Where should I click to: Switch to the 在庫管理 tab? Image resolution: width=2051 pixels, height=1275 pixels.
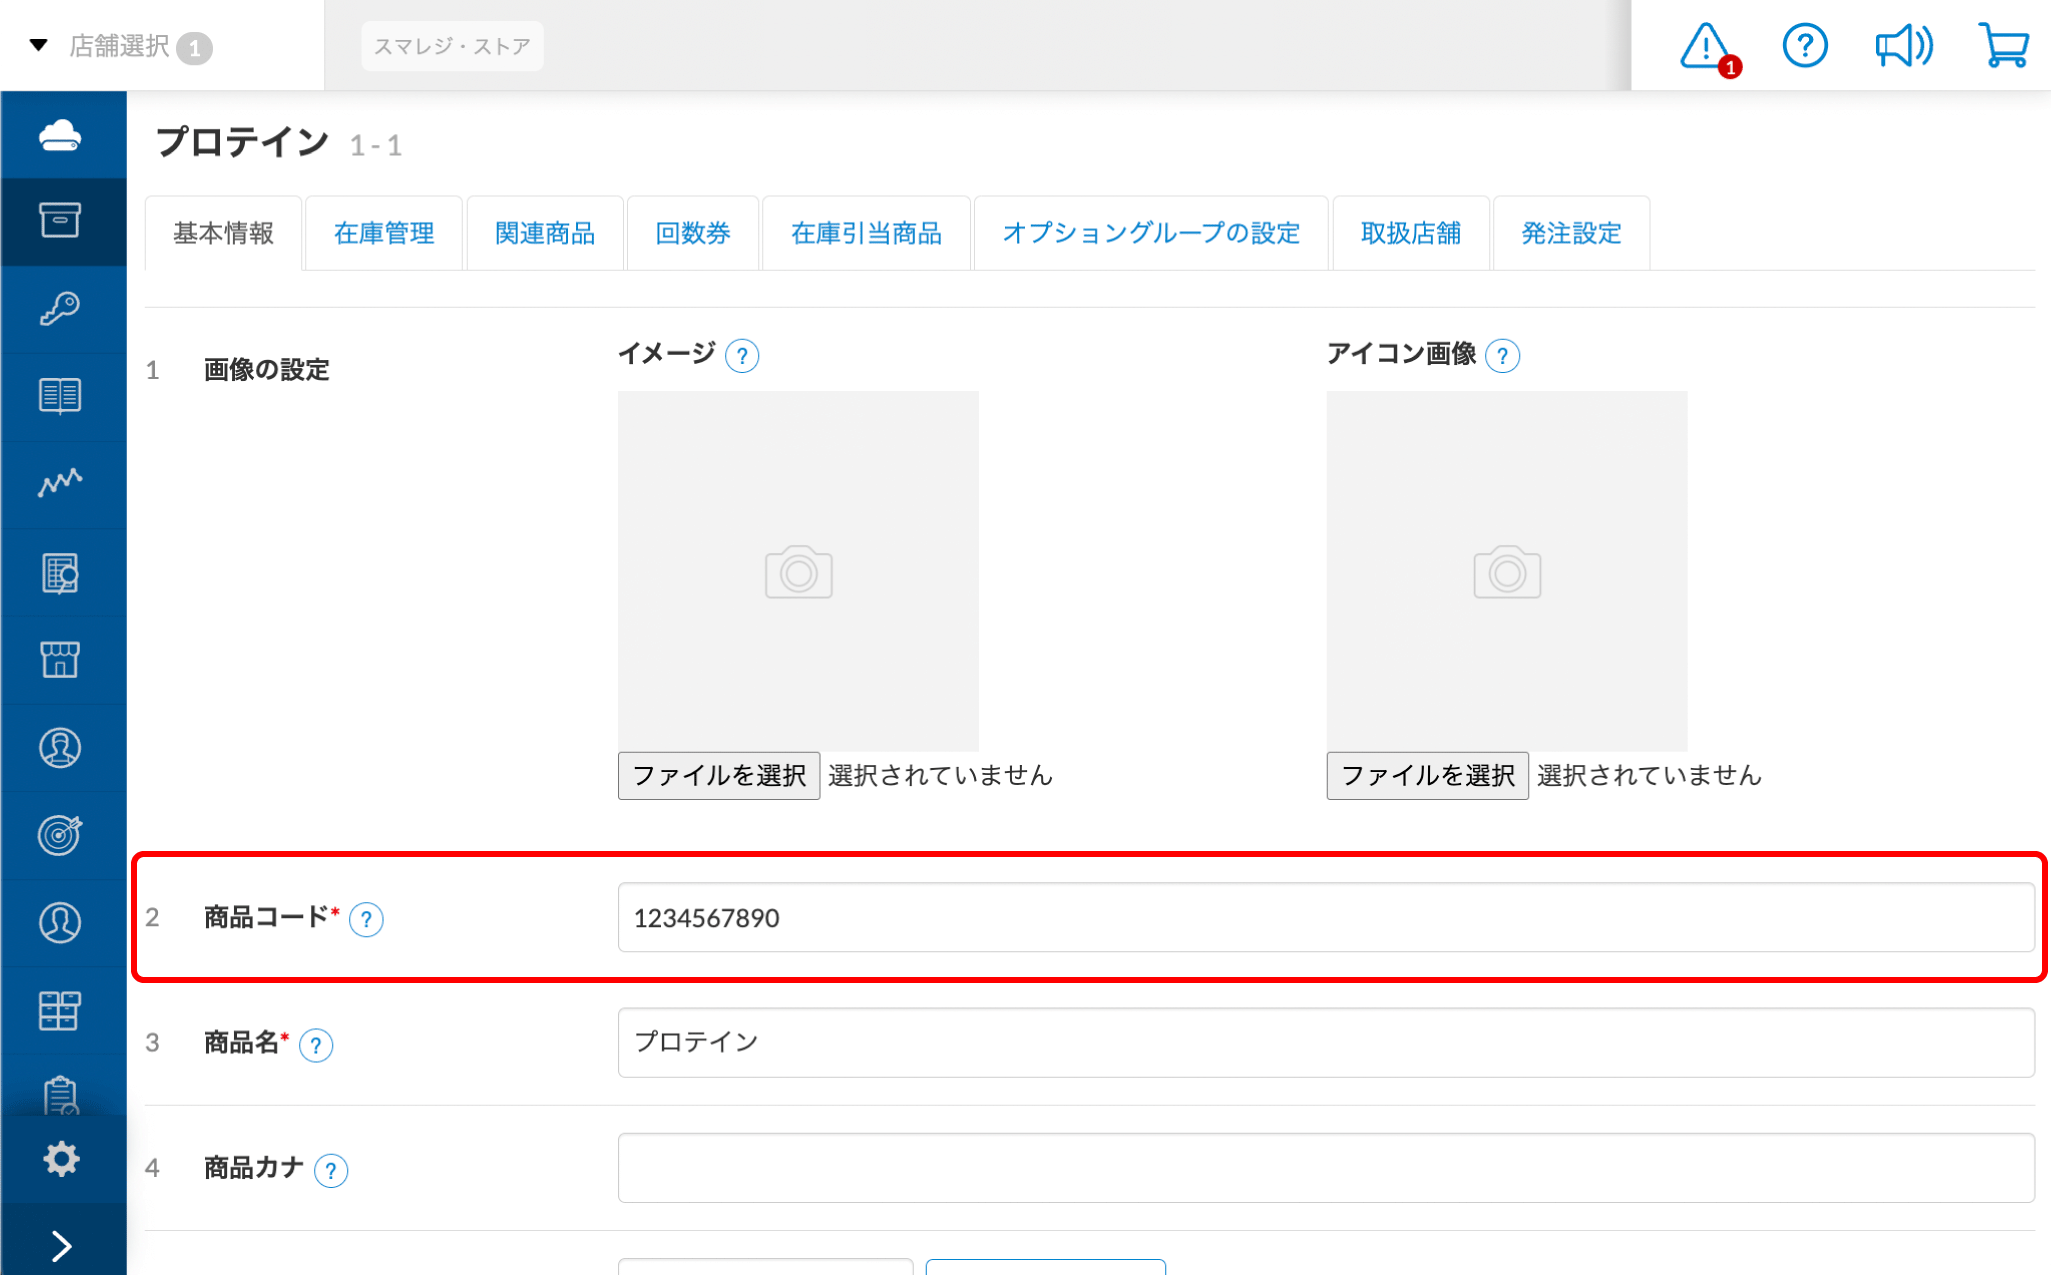(384, 233)
